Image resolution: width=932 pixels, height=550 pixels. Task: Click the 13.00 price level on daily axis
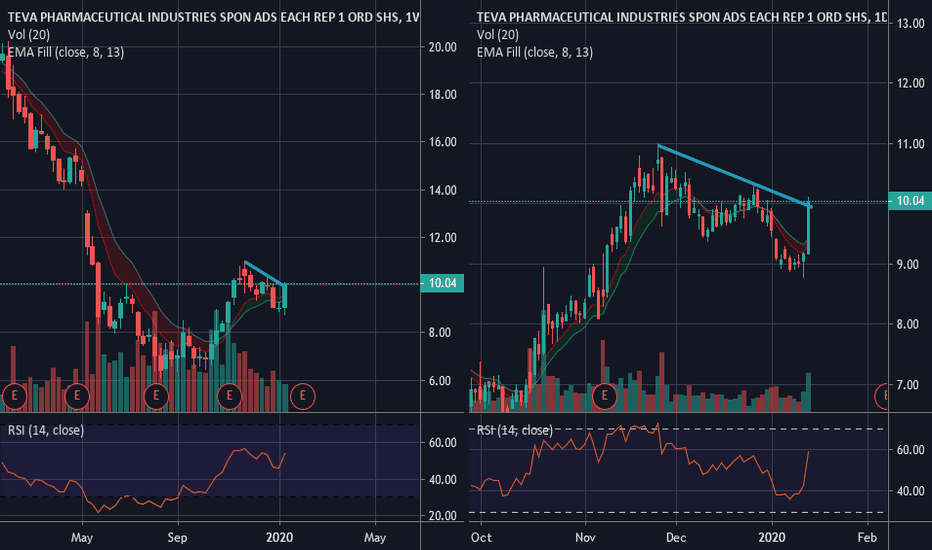(x=911, y=24)
